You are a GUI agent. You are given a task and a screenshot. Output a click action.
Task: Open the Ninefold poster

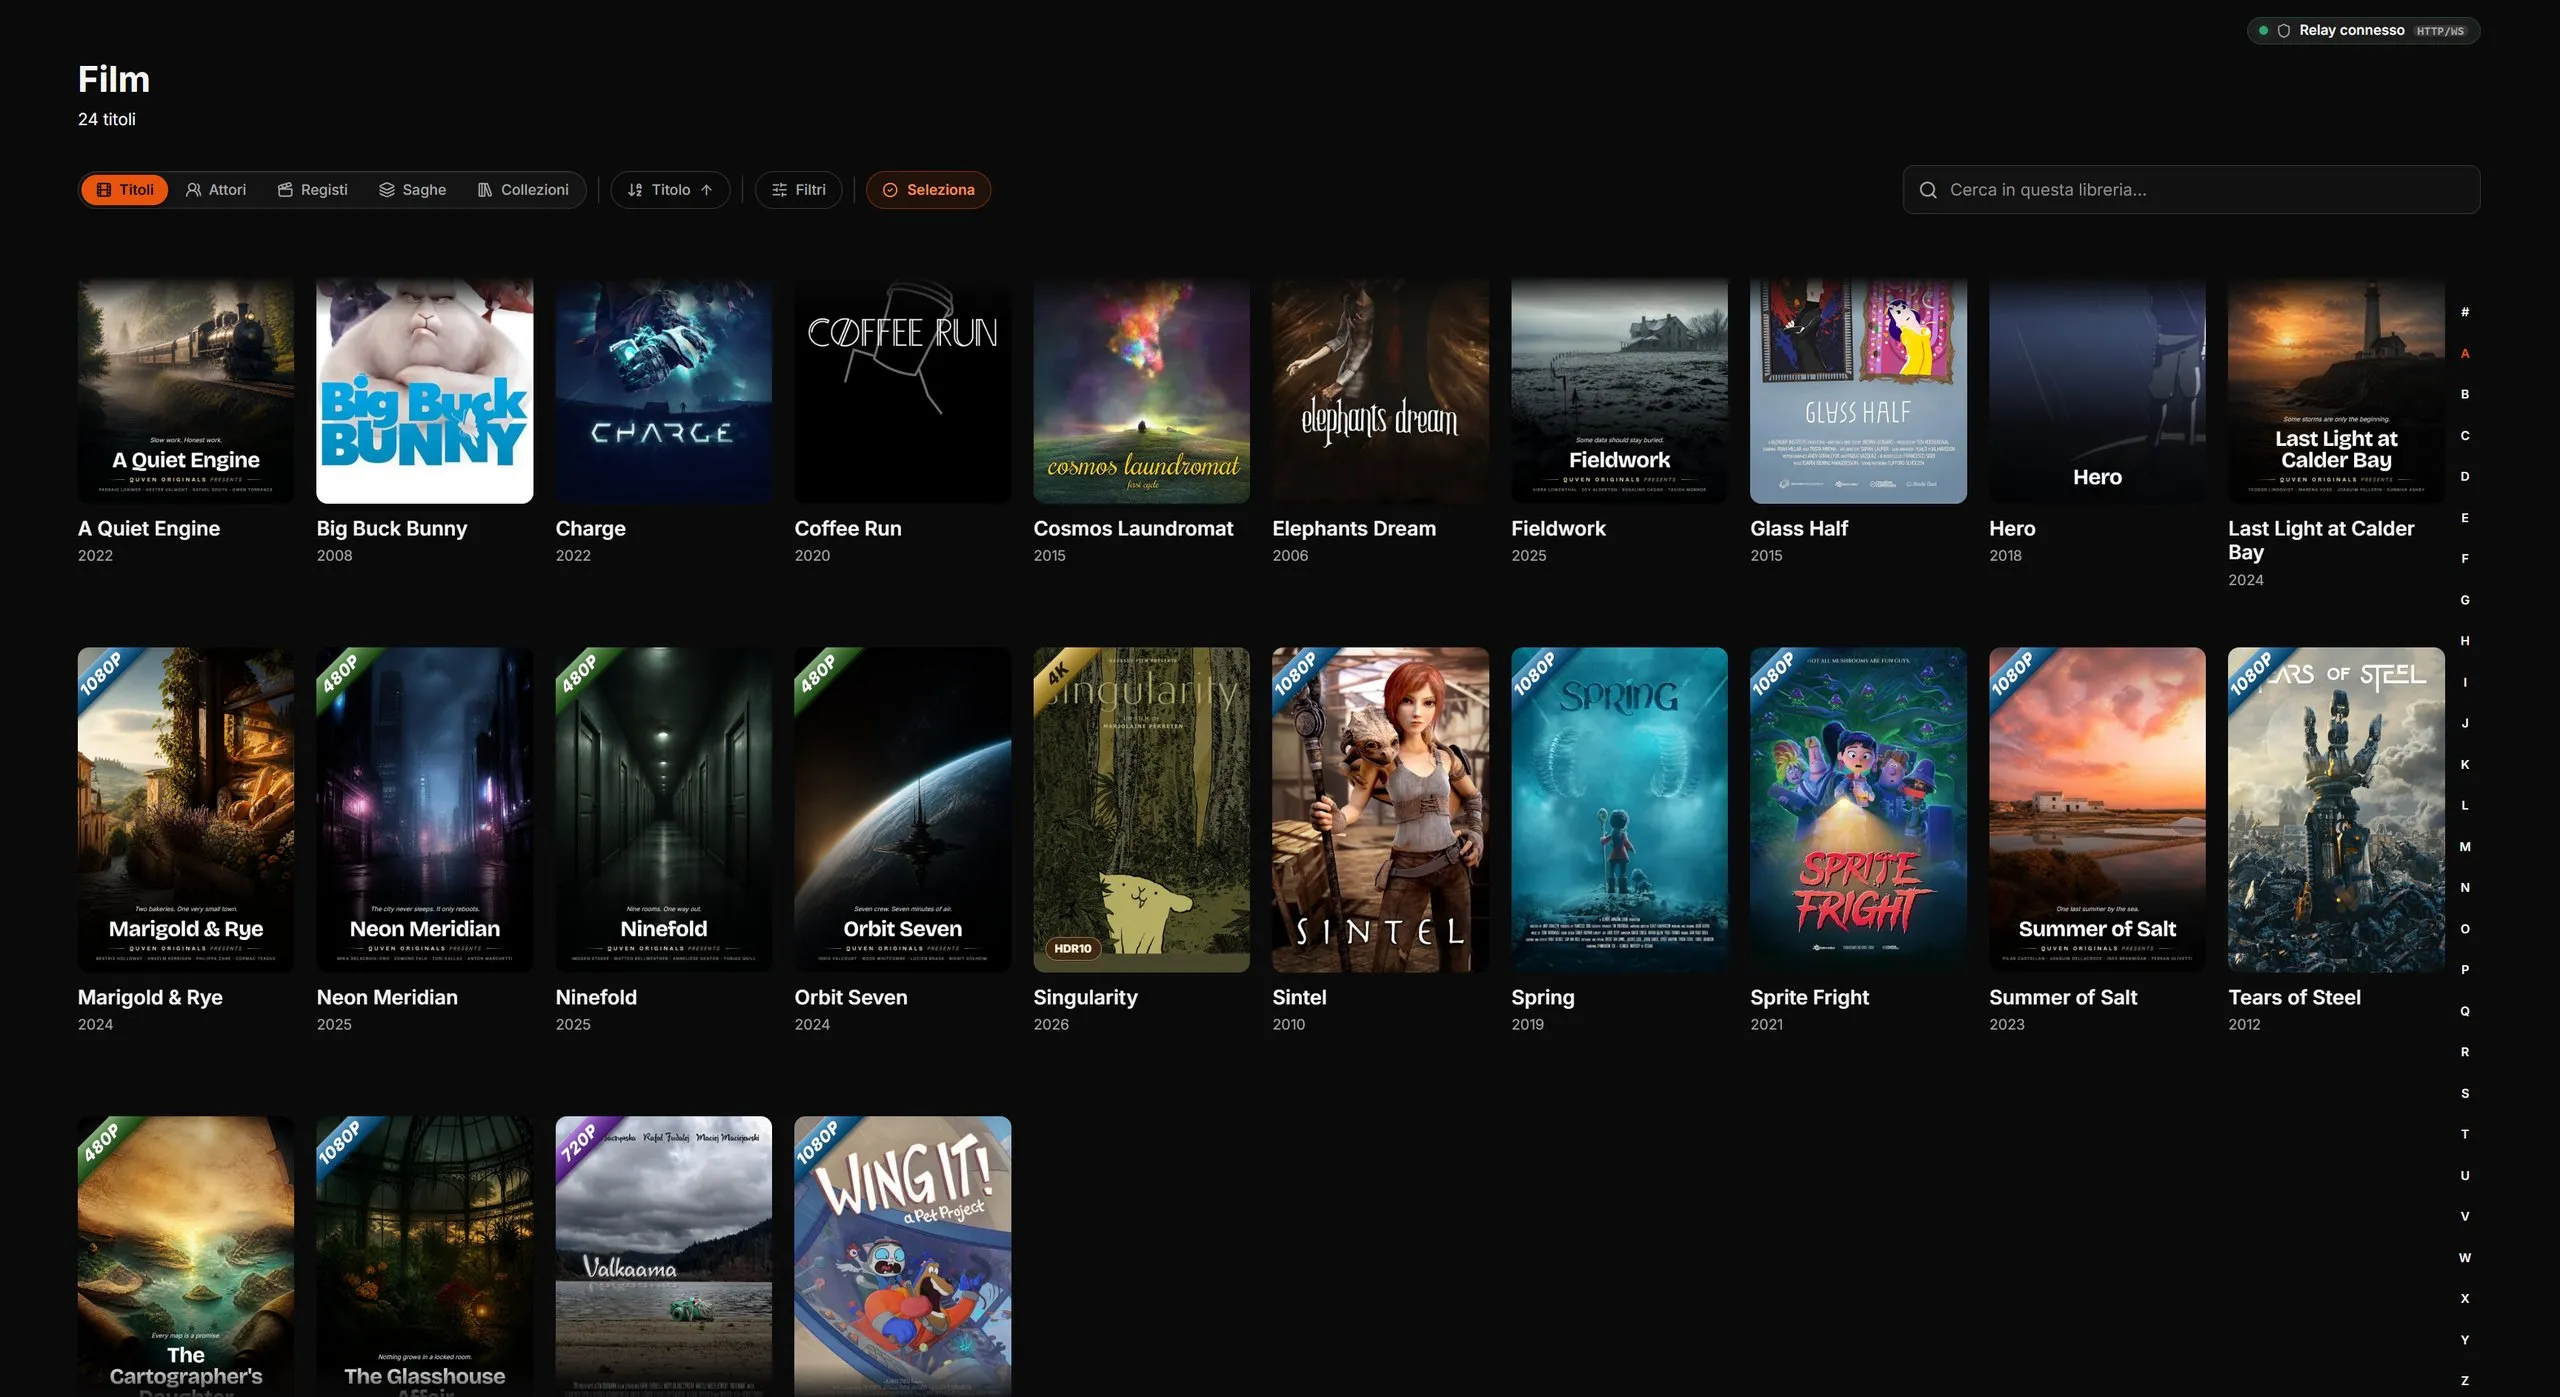click(x=664, y=810)
